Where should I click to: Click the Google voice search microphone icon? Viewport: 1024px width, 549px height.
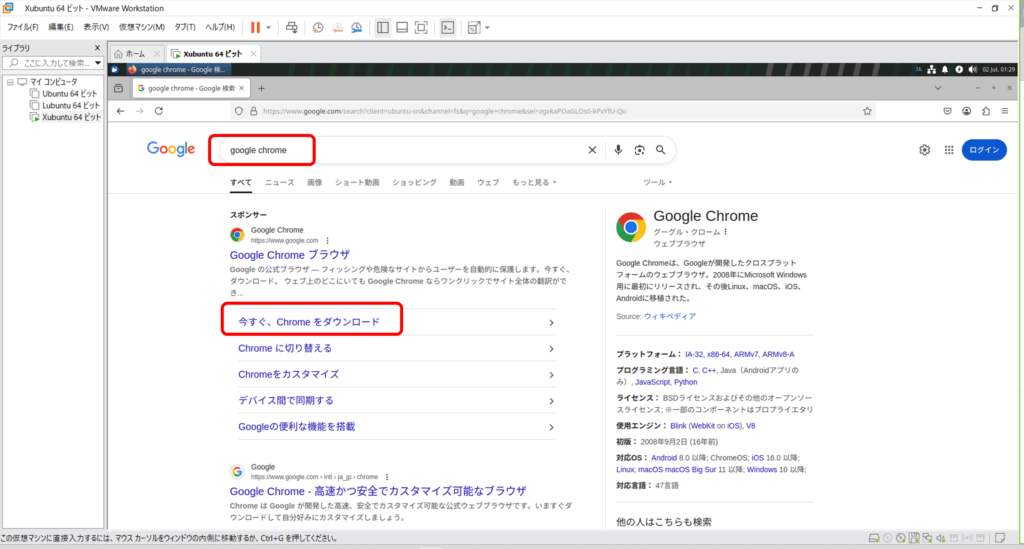(x=618, y=150)
